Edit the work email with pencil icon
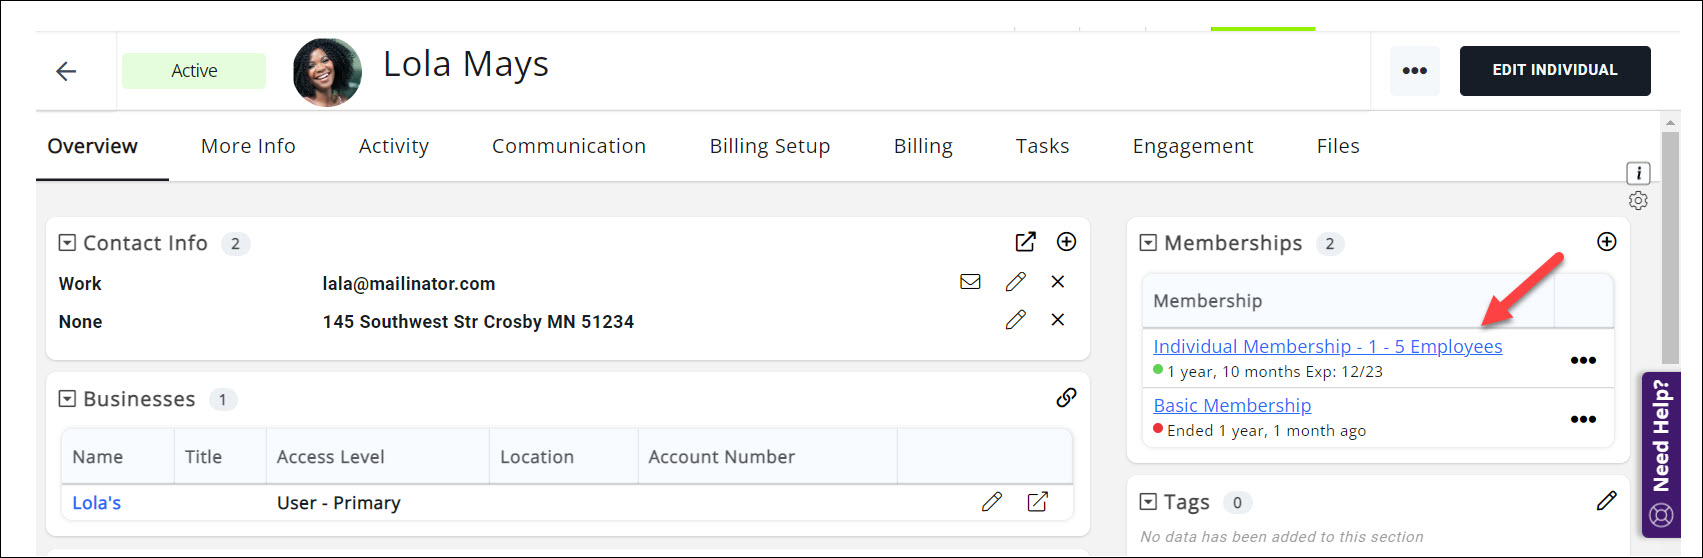 pos(1015,282)
